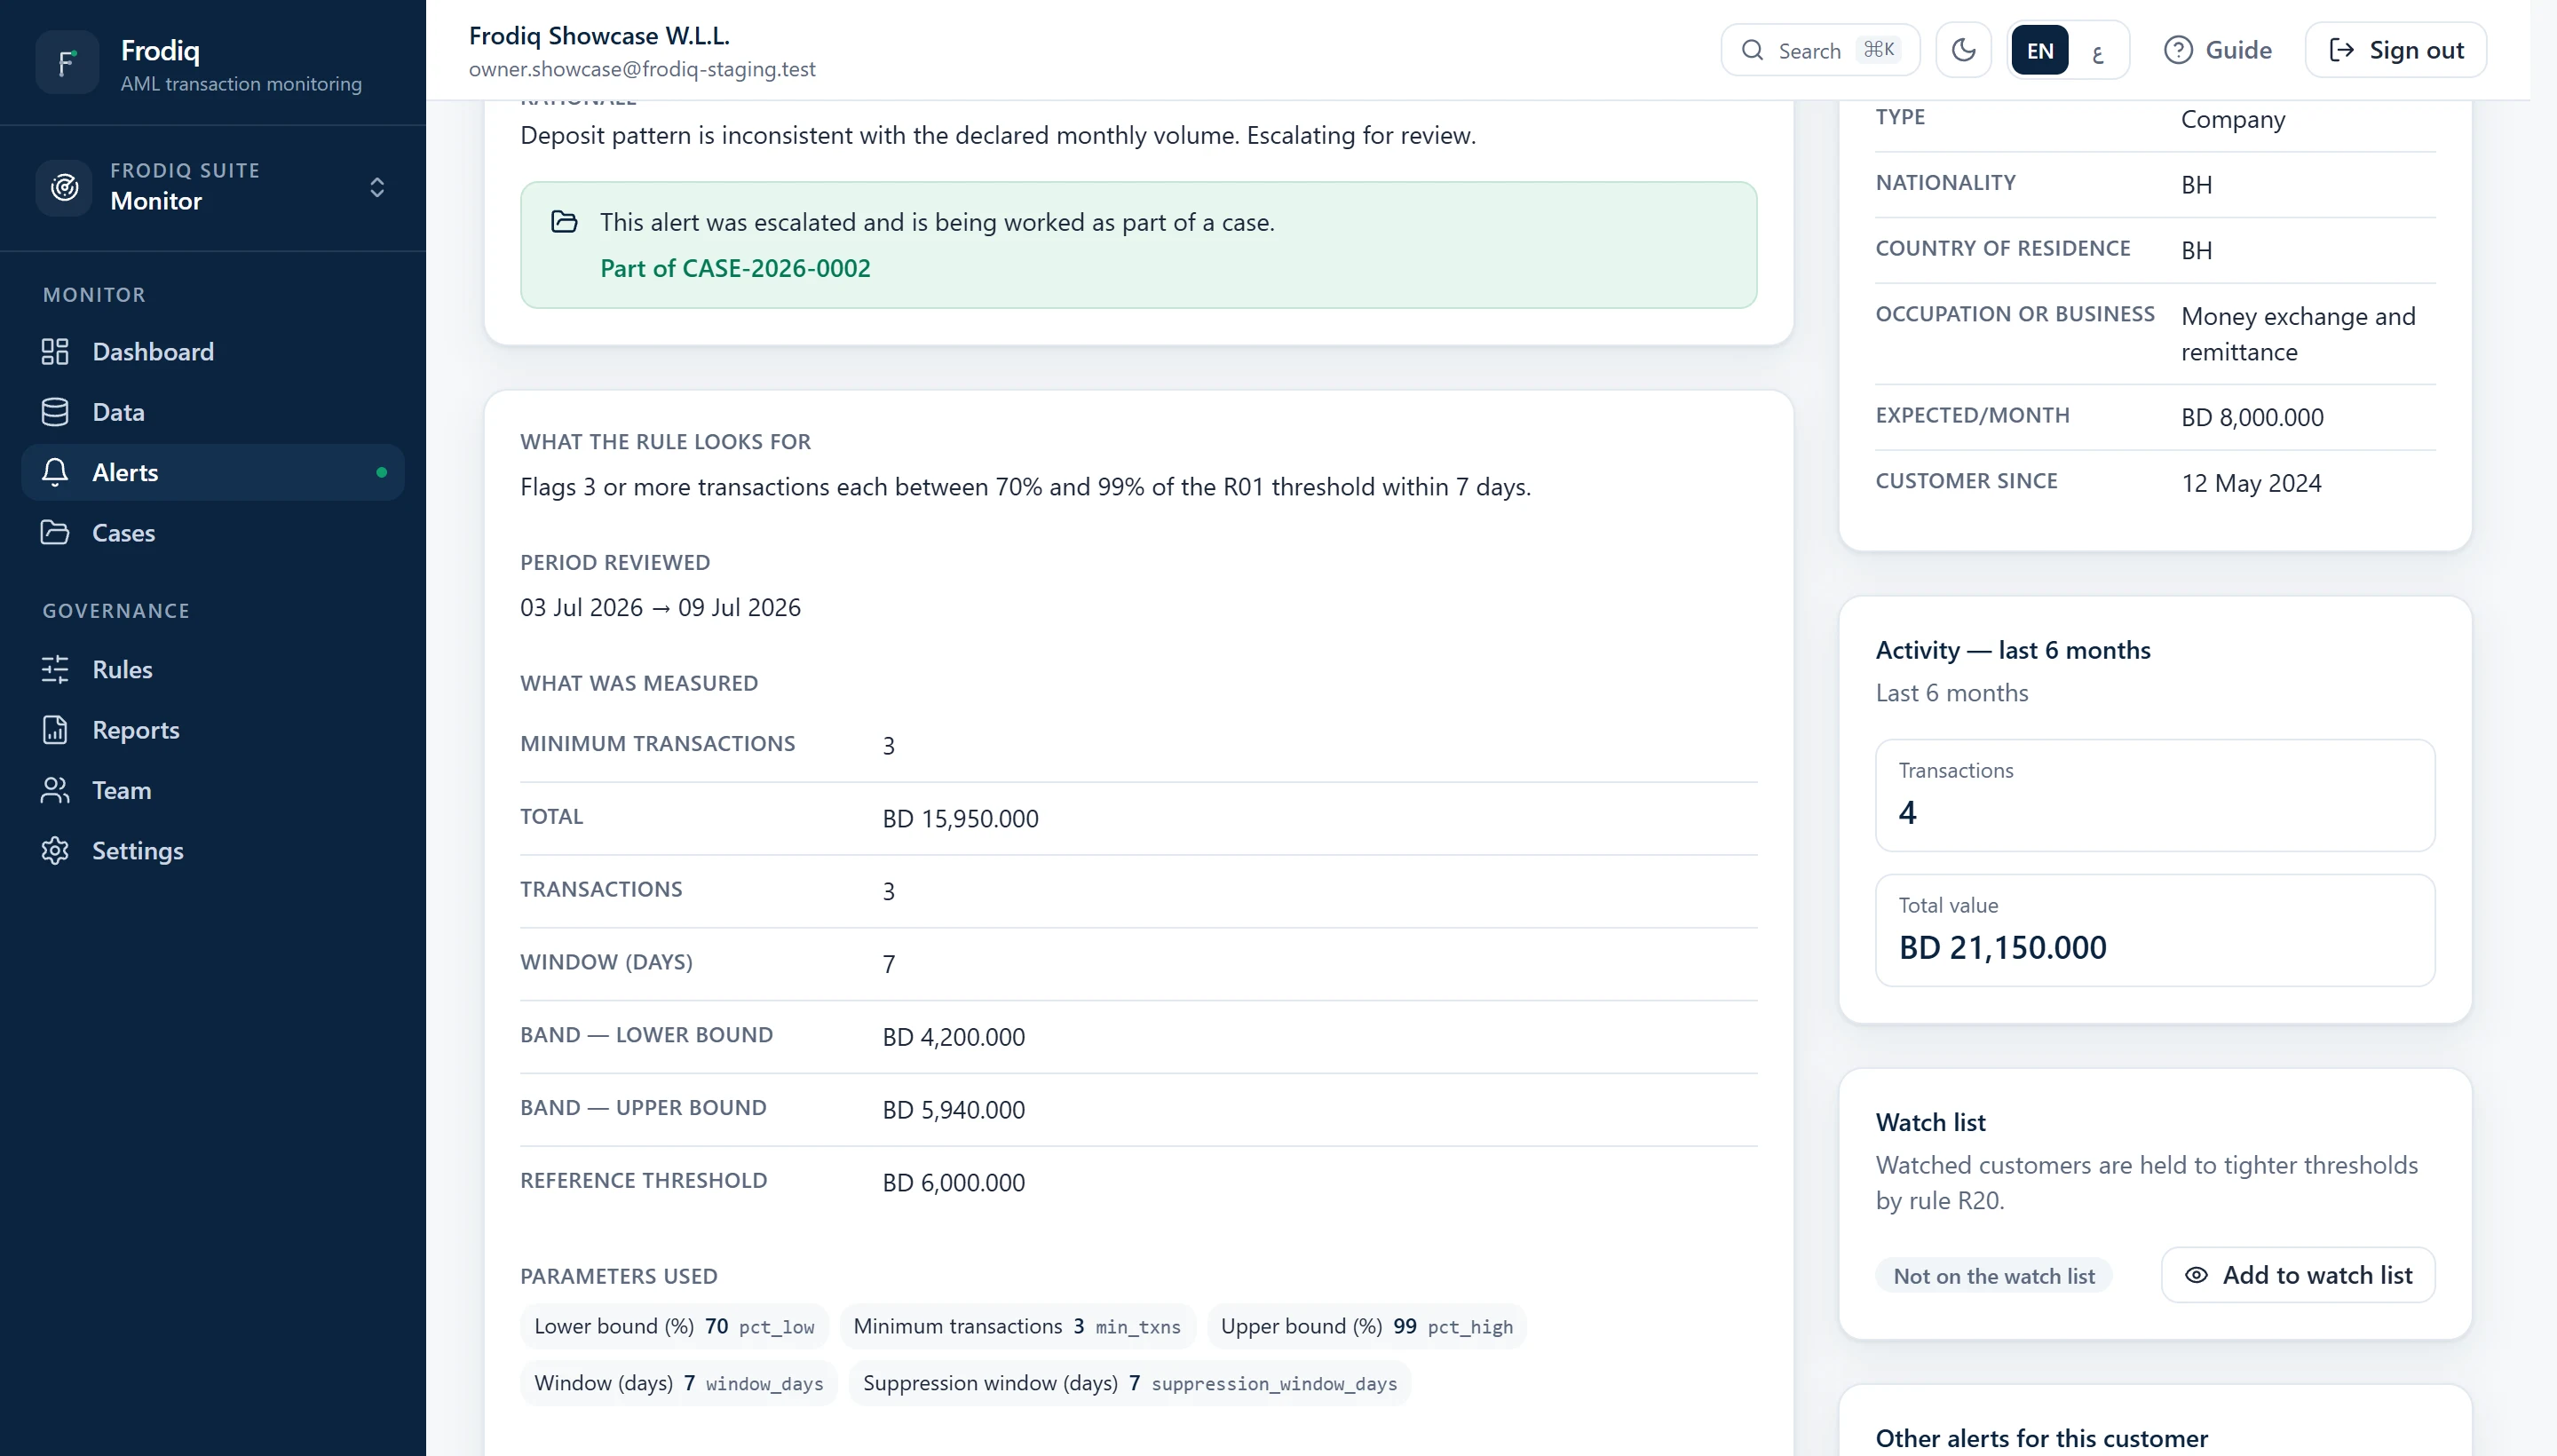Viewport: 2557px width, 1456px height.
Task: Open Settings from the sidebar
Action: click(x=213, y=851)
